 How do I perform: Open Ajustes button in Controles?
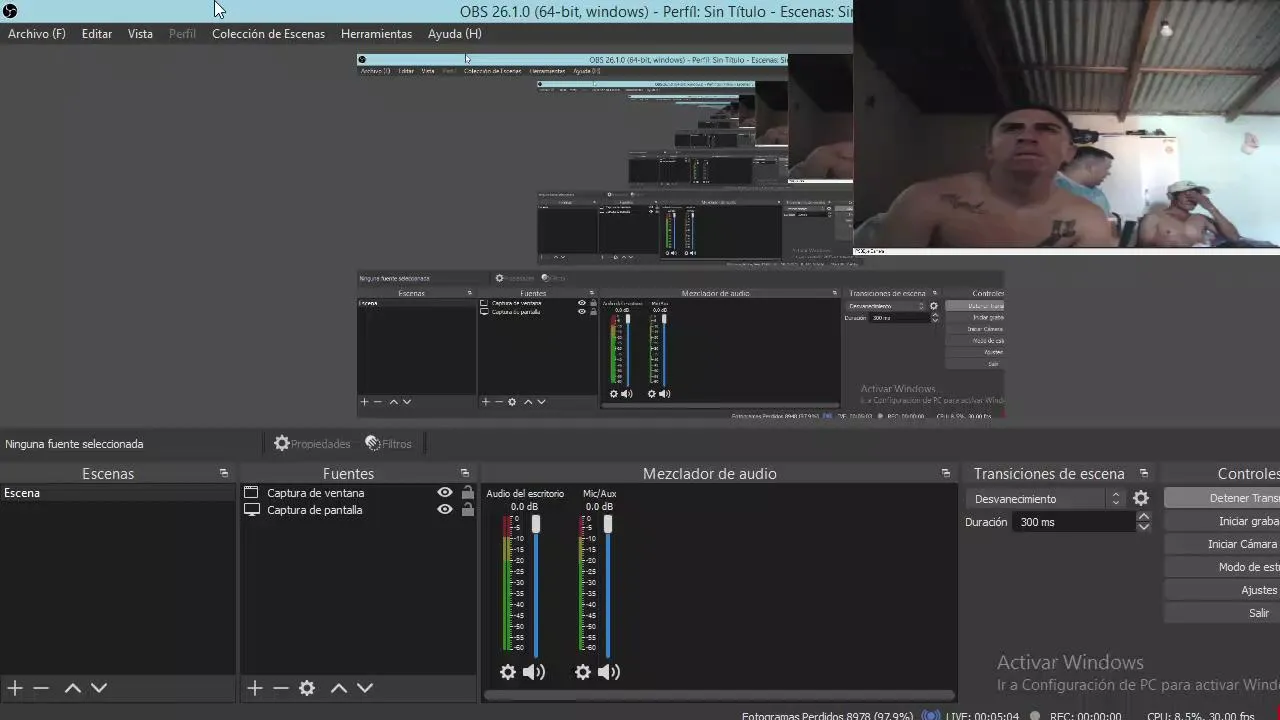click(1222, 590)
